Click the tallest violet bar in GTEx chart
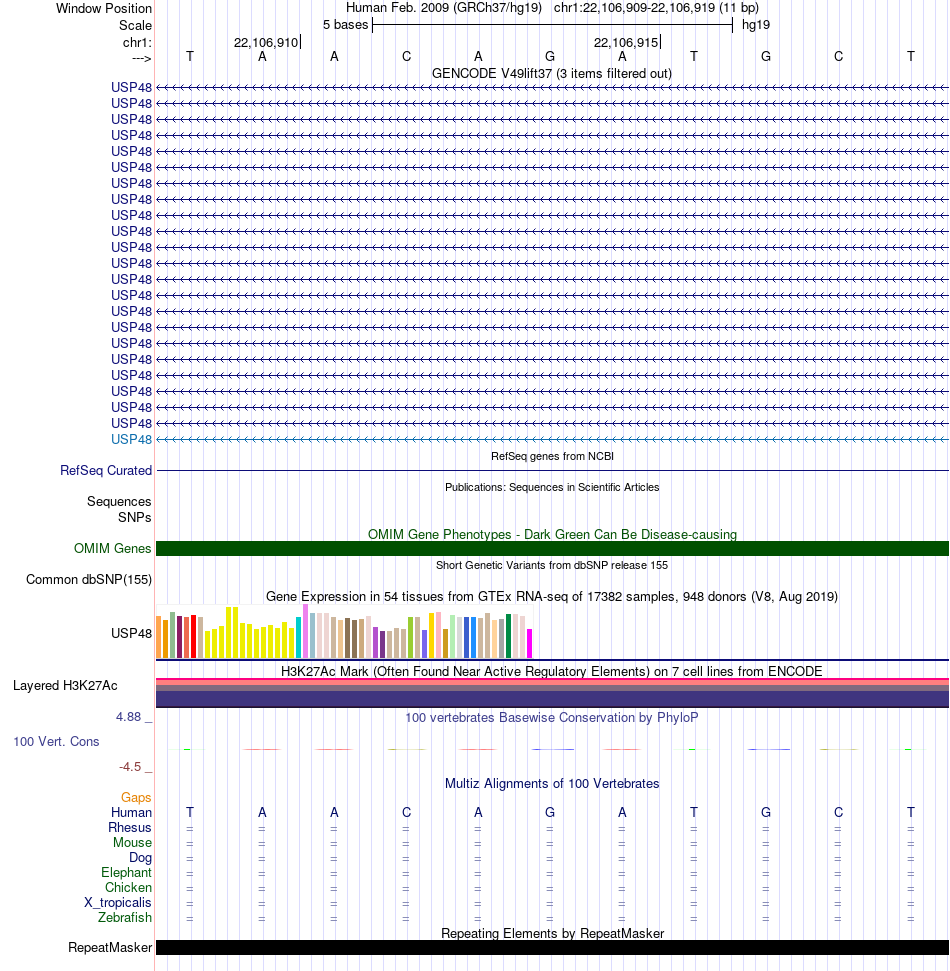 click(305, 631)
